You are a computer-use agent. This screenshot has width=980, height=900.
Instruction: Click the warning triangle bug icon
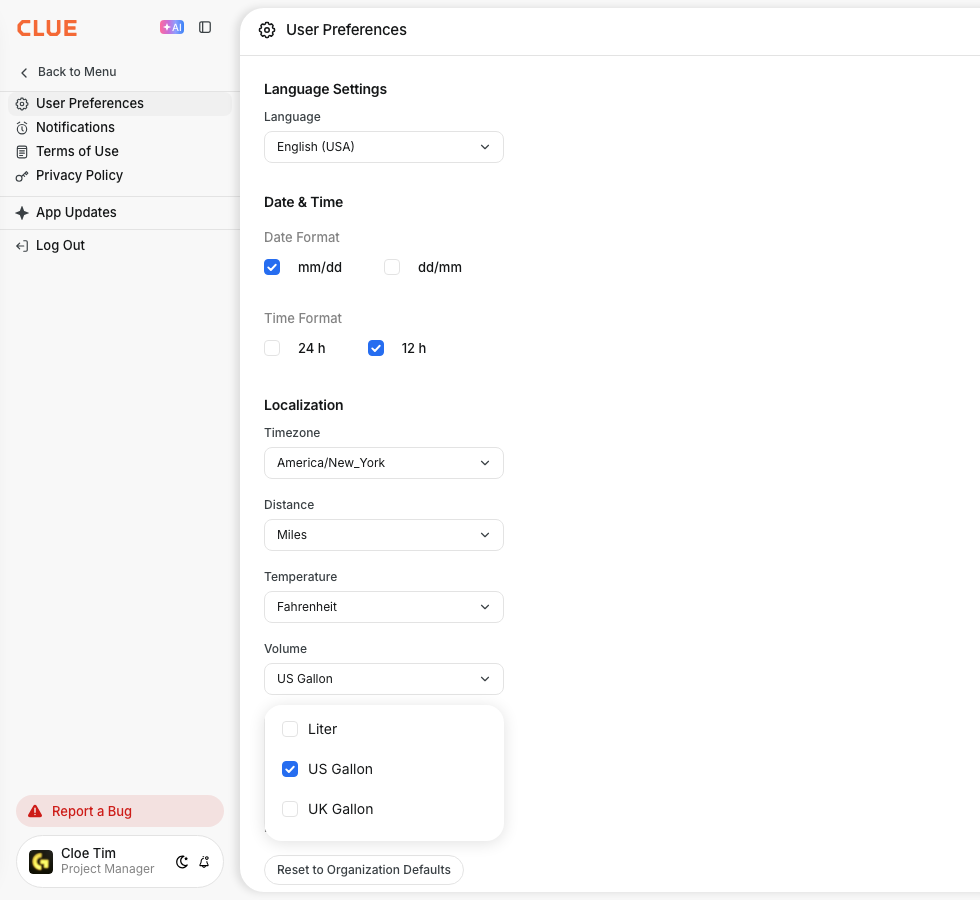pos(35,811)
